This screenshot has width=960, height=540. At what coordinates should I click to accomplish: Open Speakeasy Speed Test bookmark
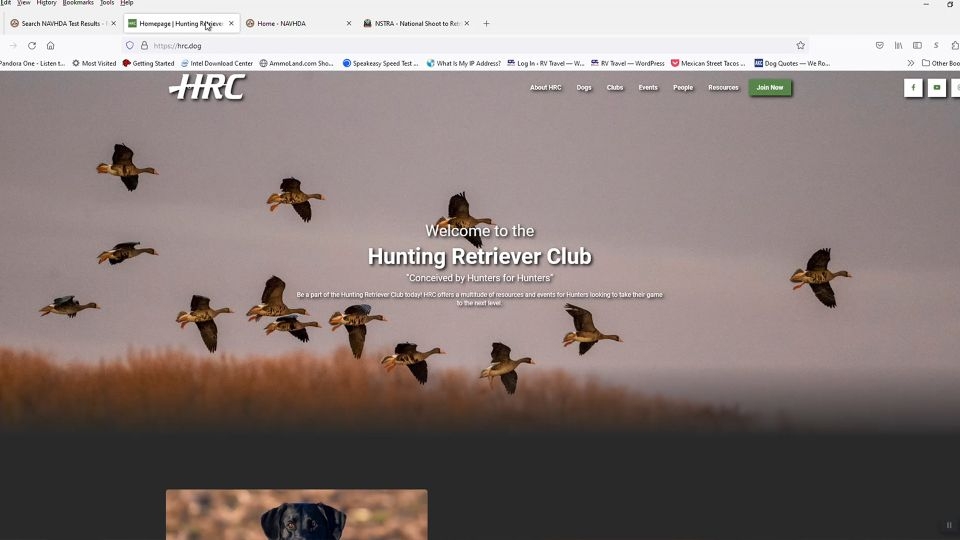pos(380,63)
